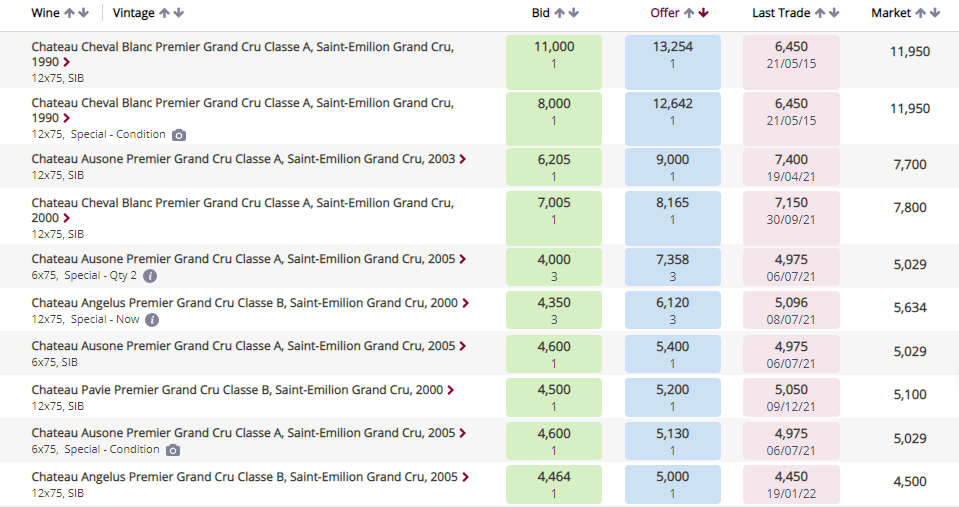Click info icon beside Special - Qty 2

point(150,276)
